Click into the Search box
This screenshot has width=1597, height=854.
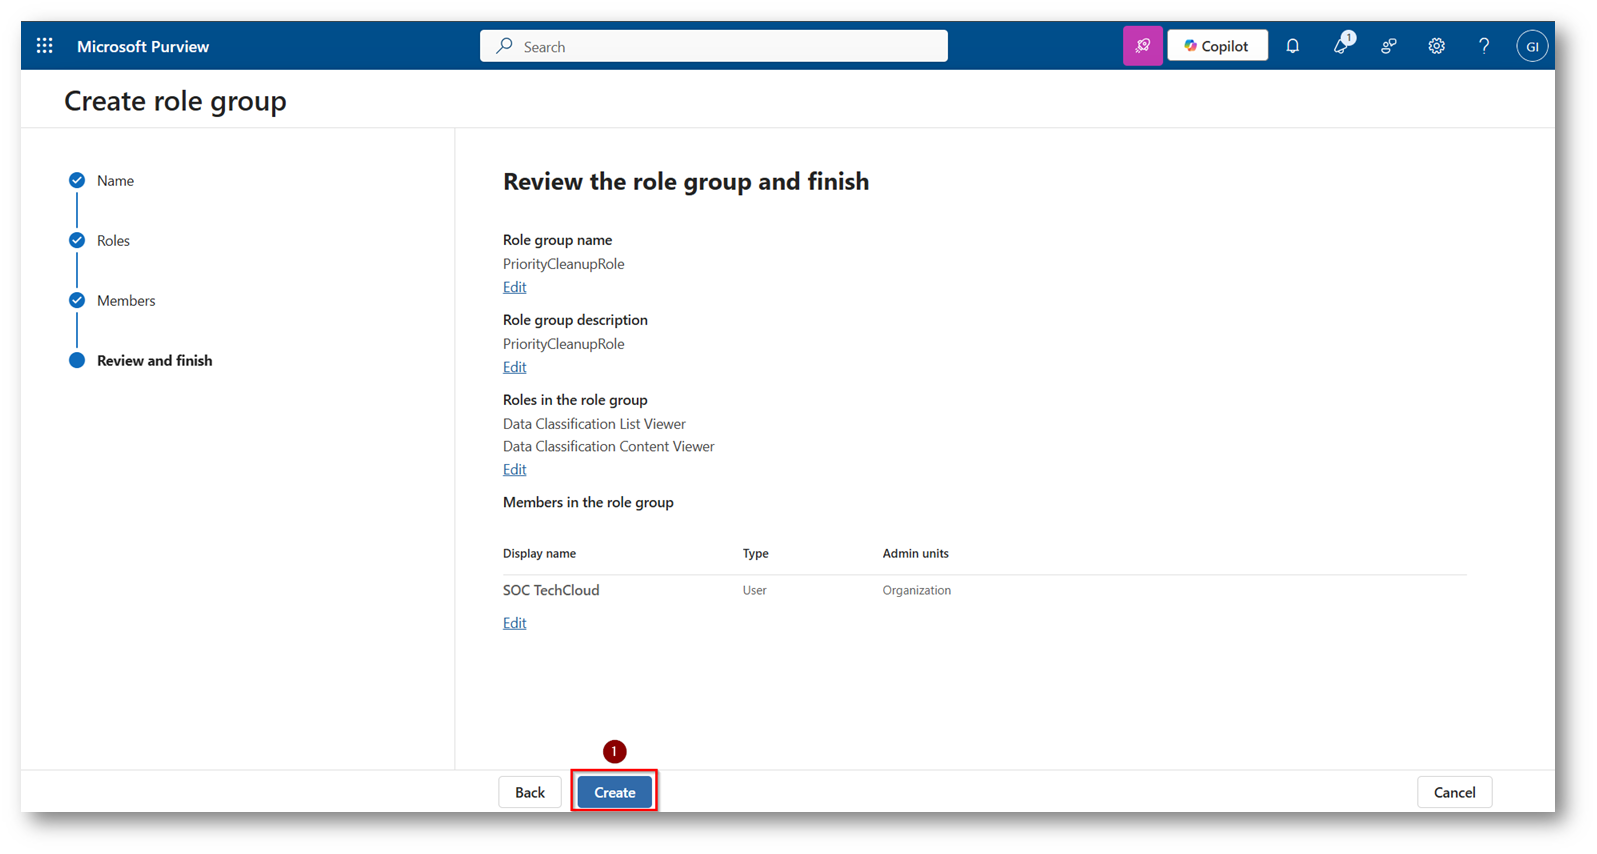[714, 46]
